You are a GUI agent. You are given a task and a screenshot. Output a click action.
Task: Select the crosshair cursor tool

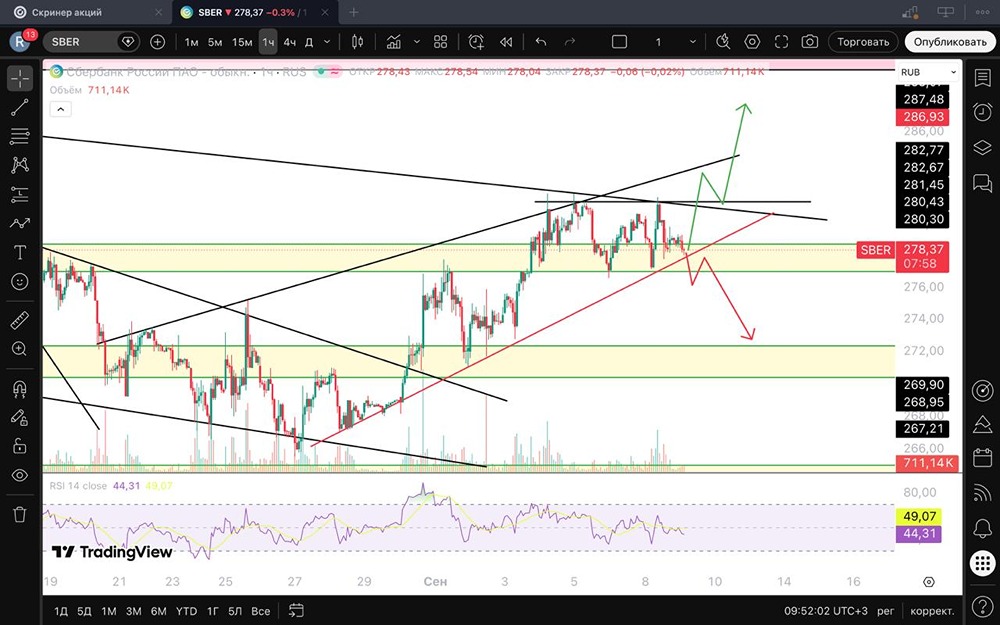tap(20, 79)
